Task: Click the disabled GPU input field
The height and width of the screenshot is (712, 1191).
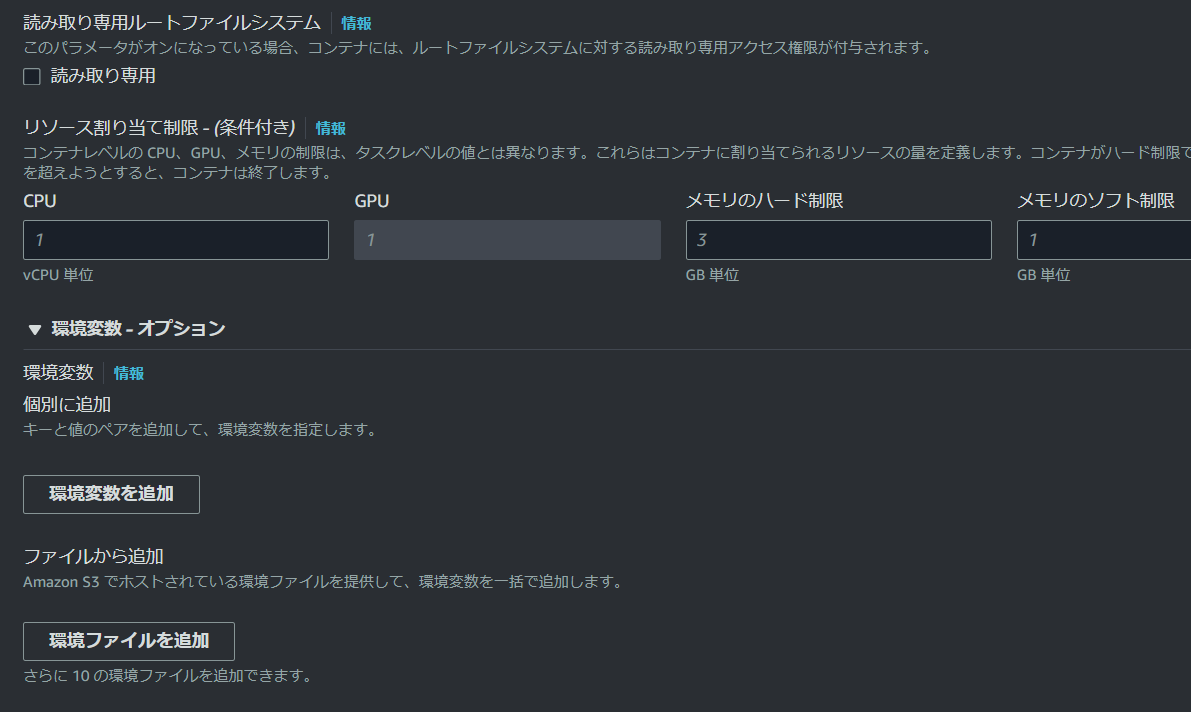Action: coord(507,239)
